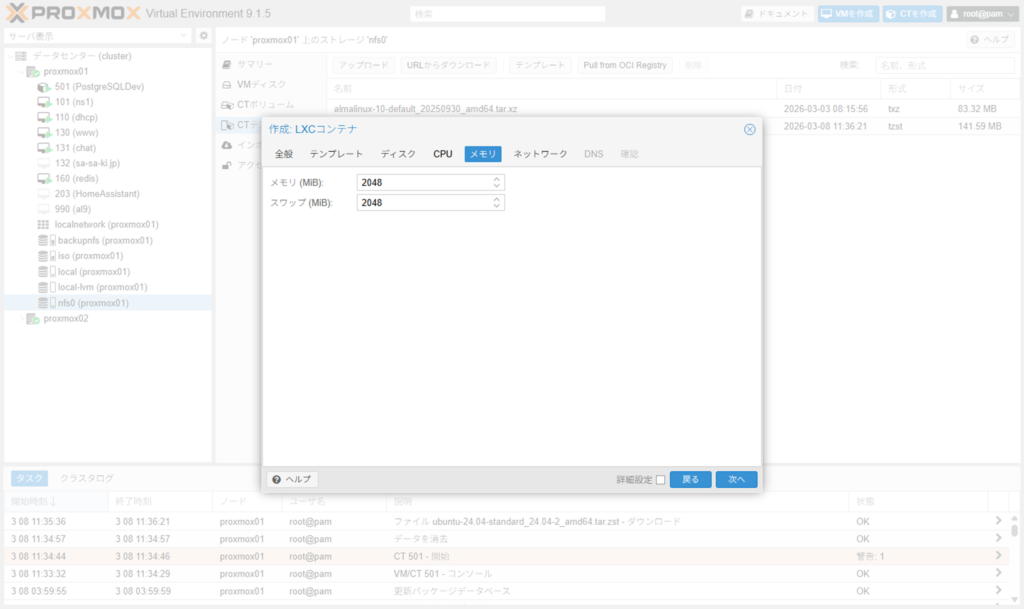Adjust the memory MiB spinner arrows
Viewport: 1024px width, 609px height.
click(x=497, y=182)
